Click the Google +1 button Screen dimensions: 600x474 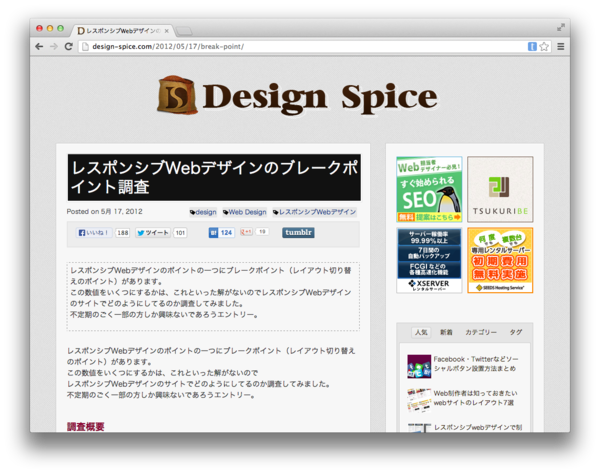[246, 232]
